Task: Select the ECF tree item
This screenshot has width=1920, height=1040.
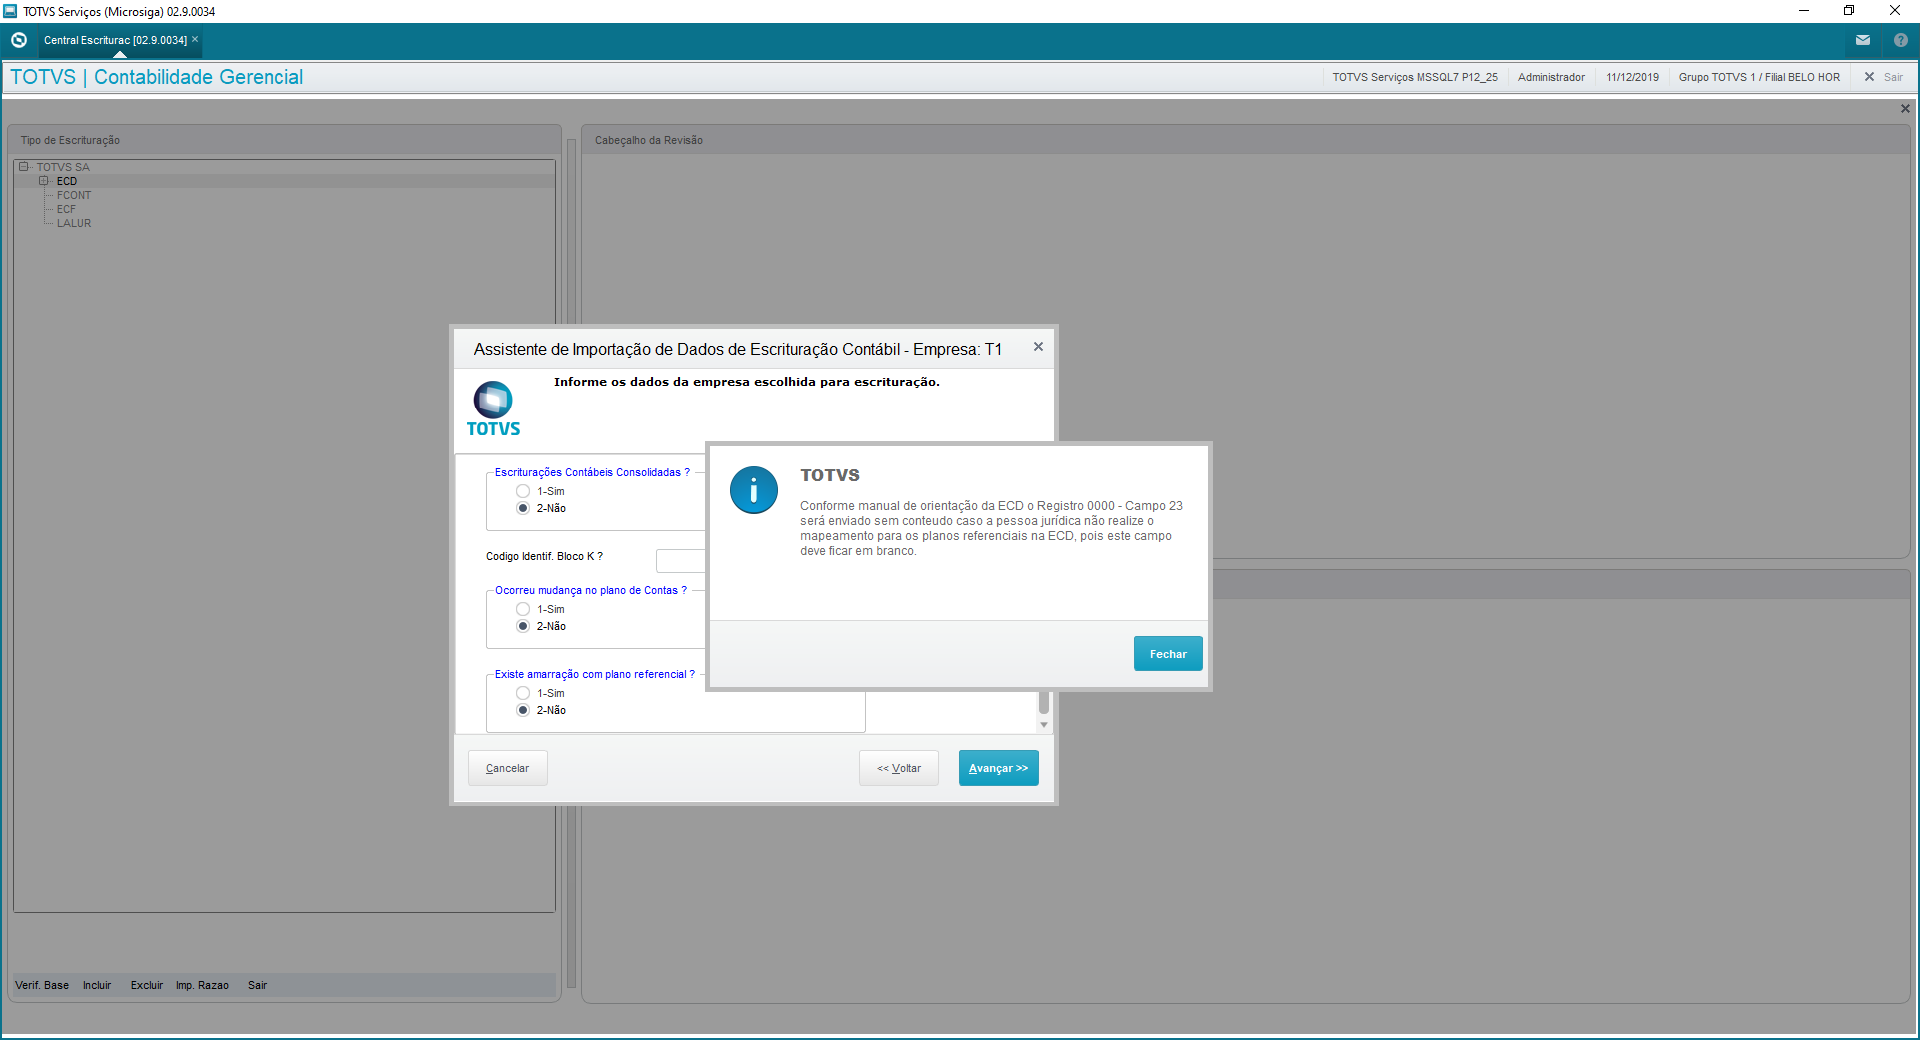Action: pyautogui.click(x=66, y=209)
